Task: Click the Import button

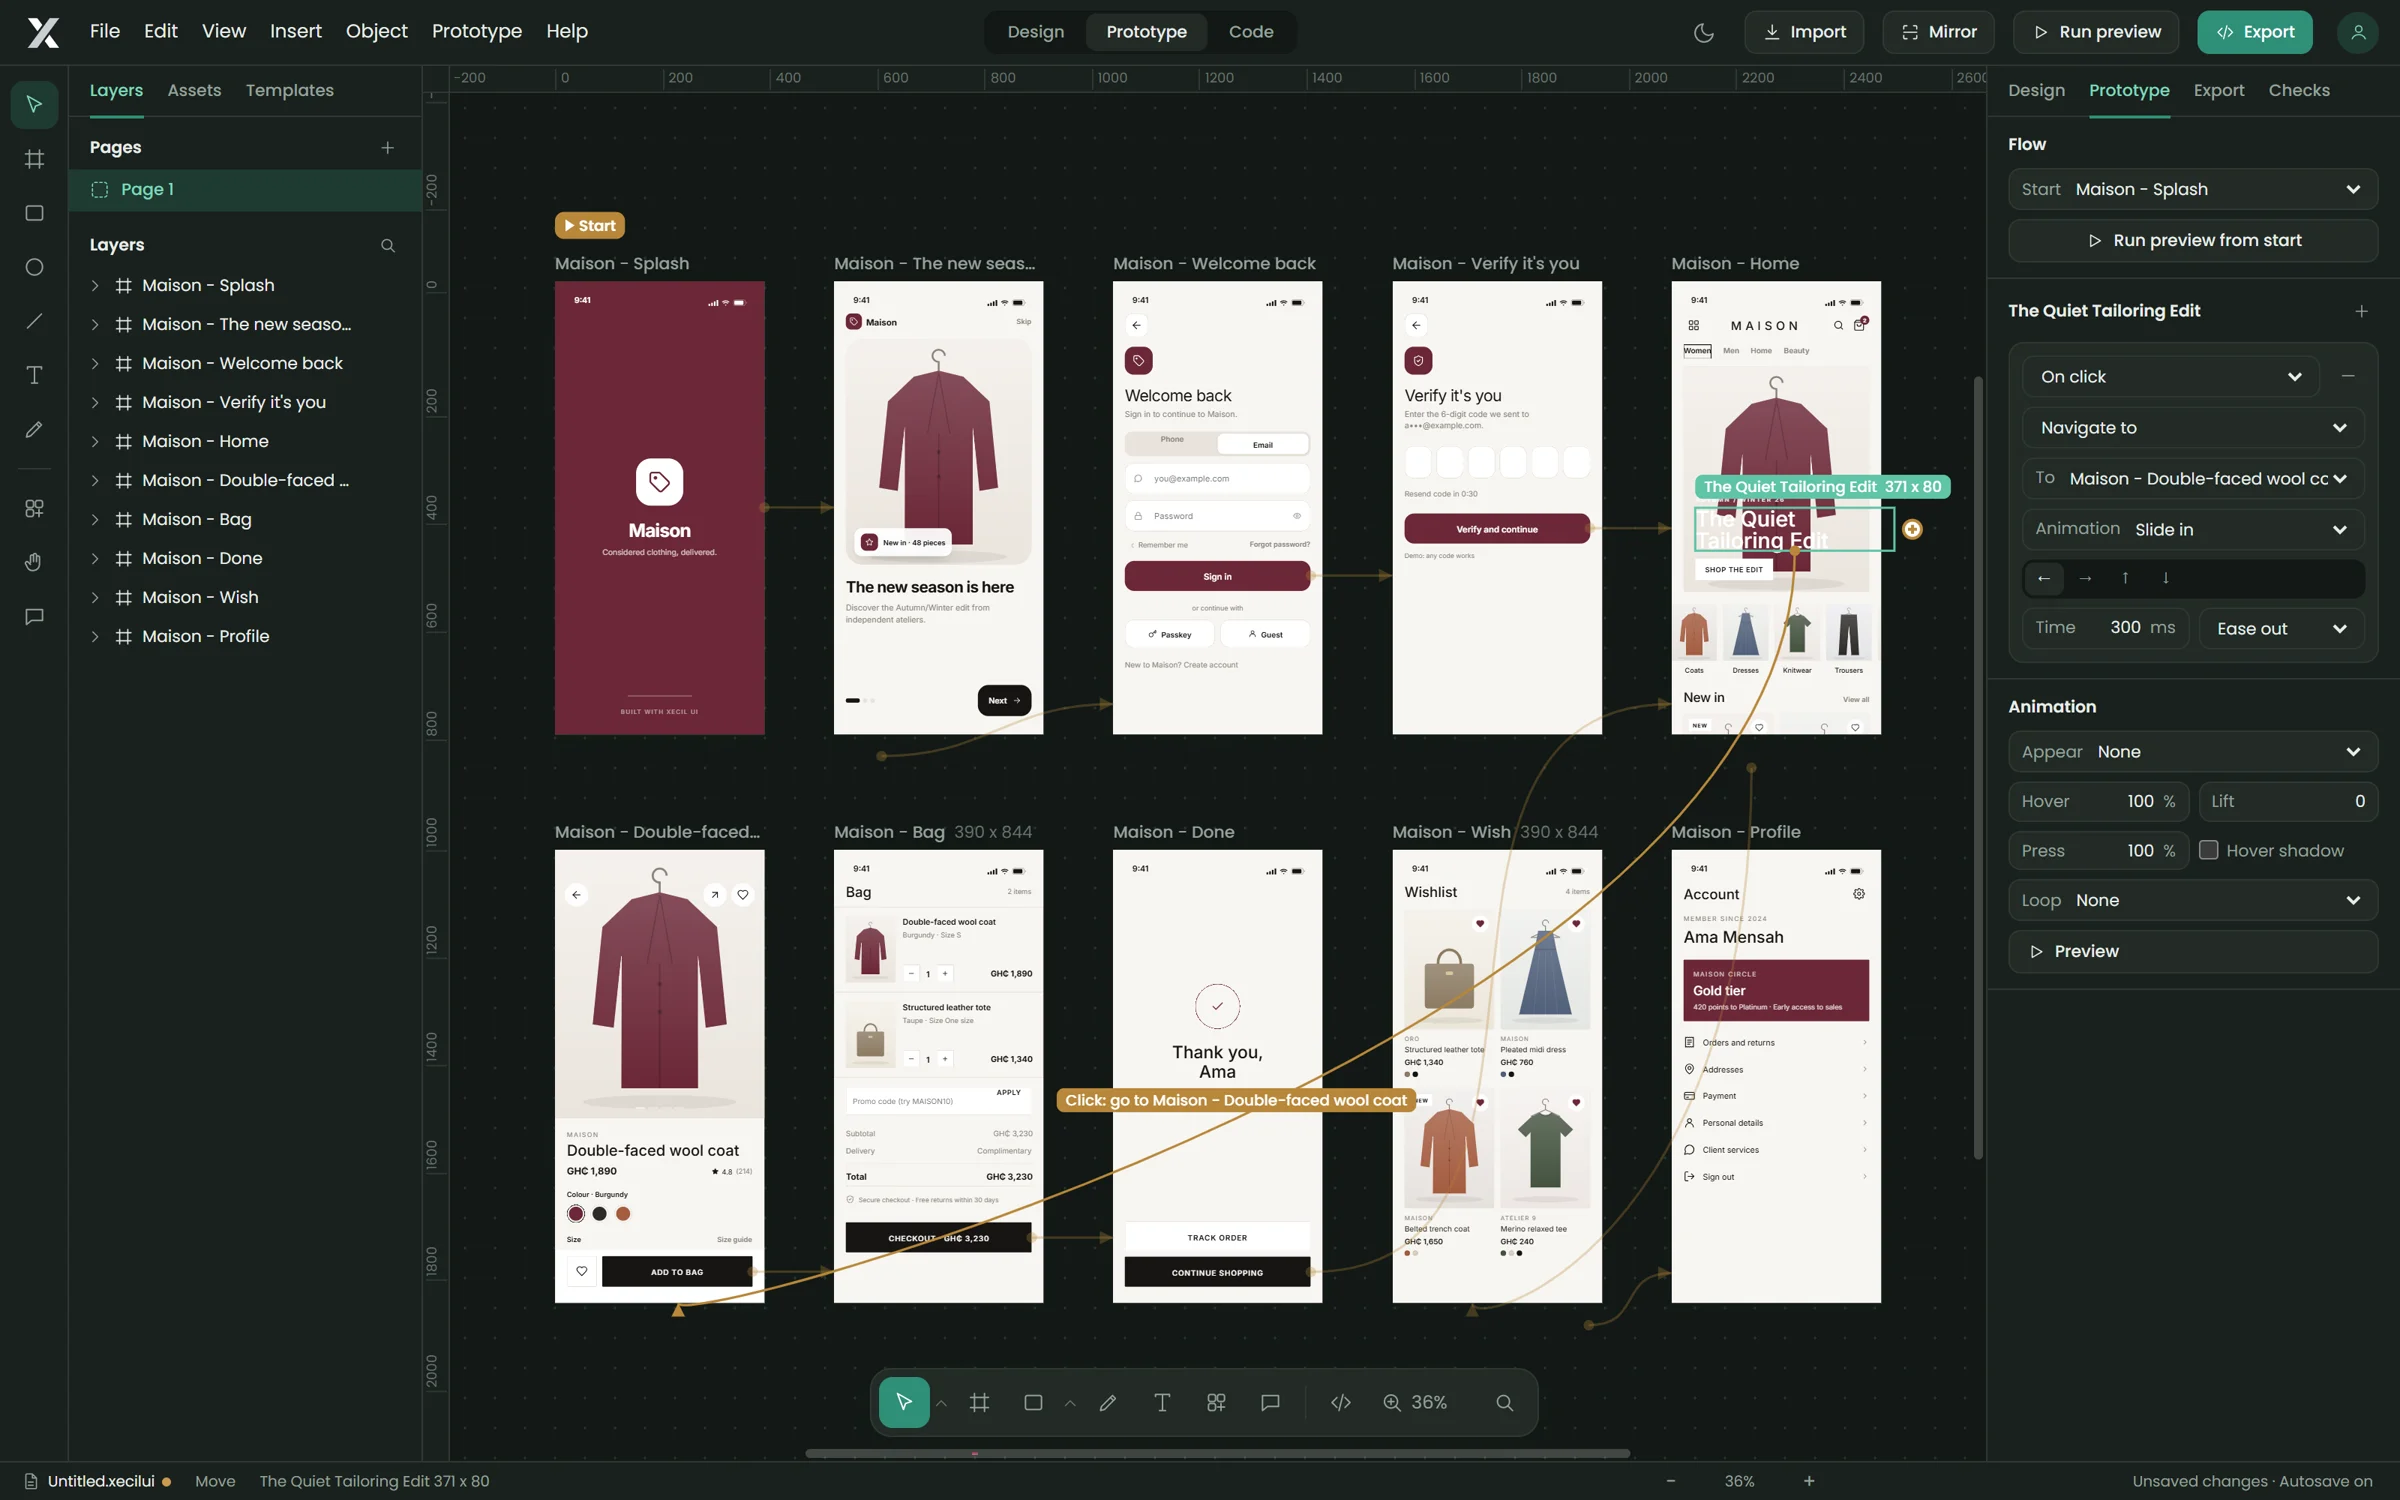Action: [x=1803, y=32]
